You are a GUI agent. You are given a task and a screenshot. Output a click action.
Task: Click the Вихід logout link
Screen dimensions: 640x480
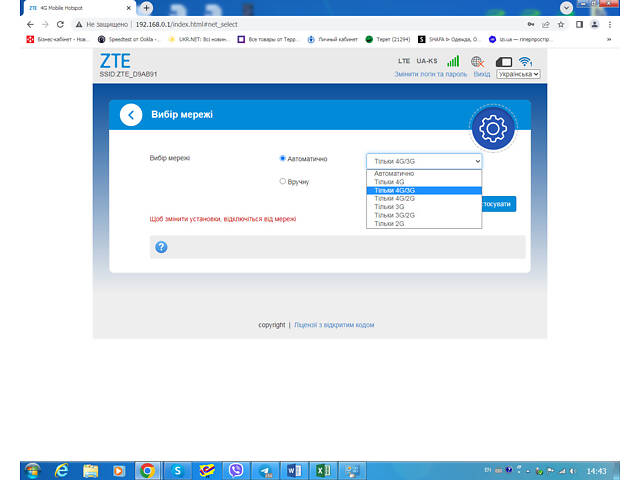[x=481, y=74]
